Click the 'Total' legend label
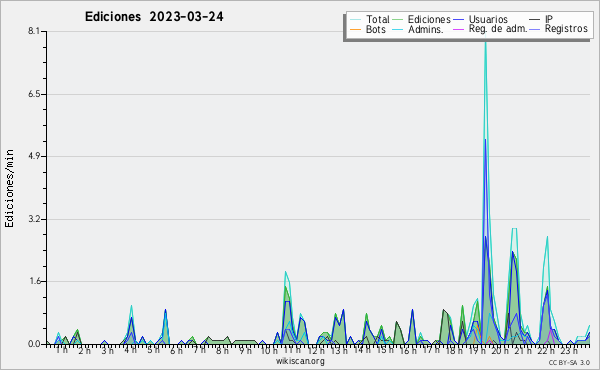This screenshot has height=370, width=600. point(378,19)
